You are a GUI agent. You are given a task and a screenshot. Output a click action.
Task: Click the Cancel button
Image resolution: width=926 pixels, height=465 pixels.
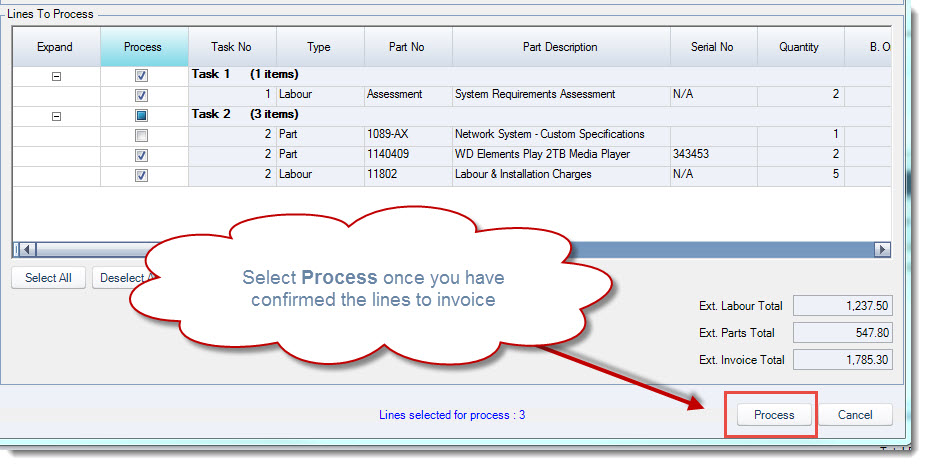click(x=855, y=415)
